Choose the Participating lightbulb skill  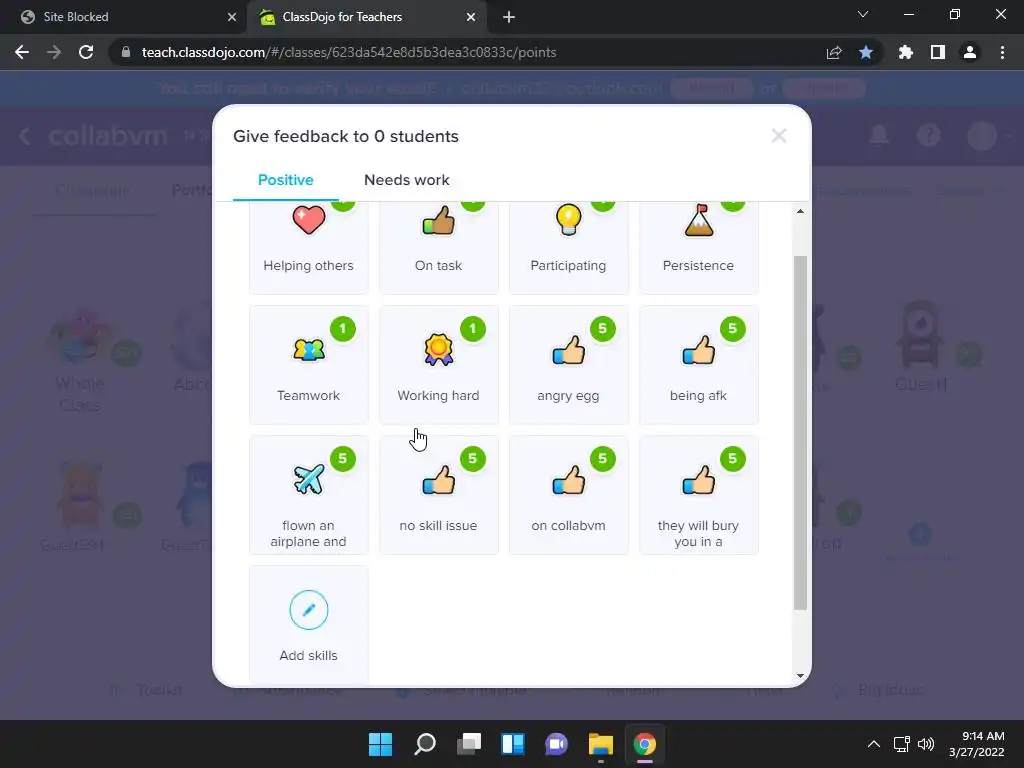pyautogui.click(x=568, y=247)
